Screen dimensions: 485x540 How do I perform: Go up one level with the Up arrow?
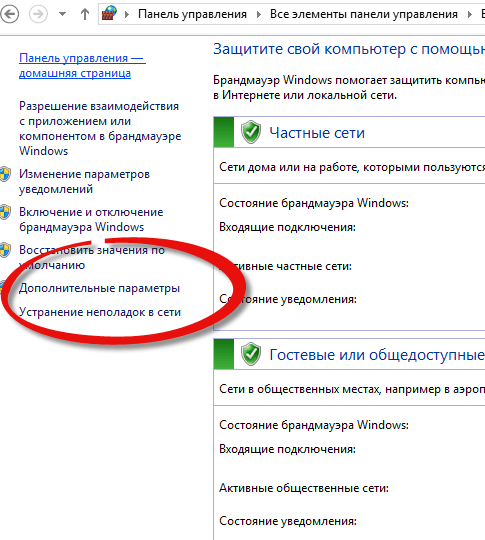(85, 14)
